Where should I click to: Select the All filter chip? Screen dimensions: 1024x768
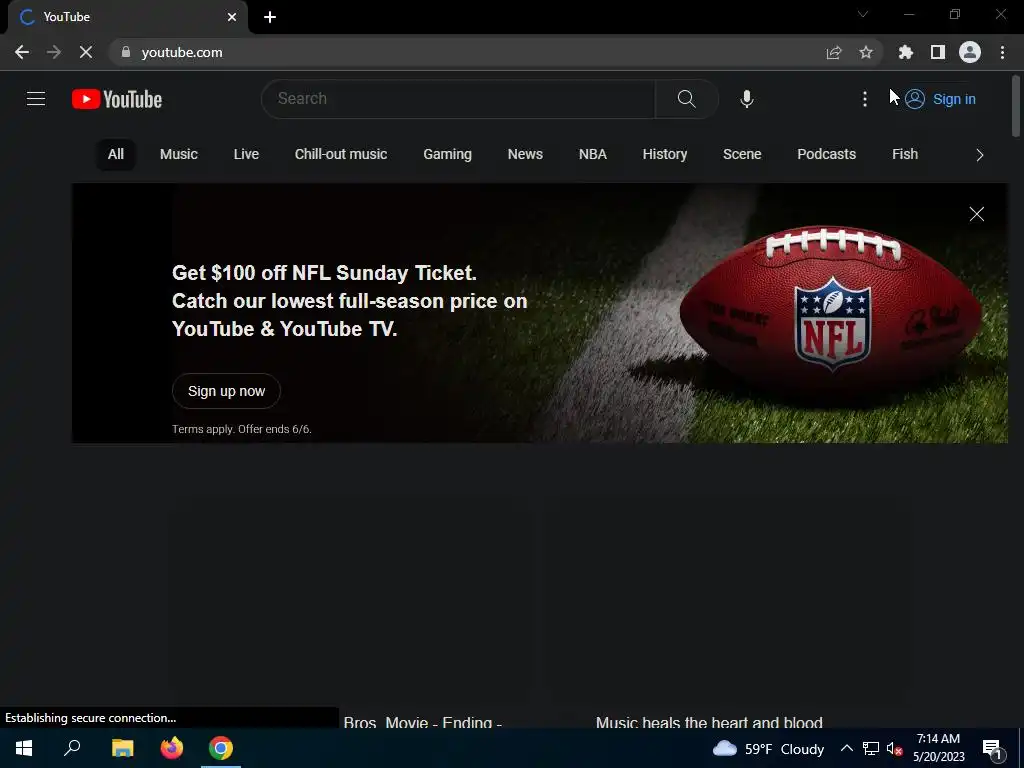[x=116, y=154]
